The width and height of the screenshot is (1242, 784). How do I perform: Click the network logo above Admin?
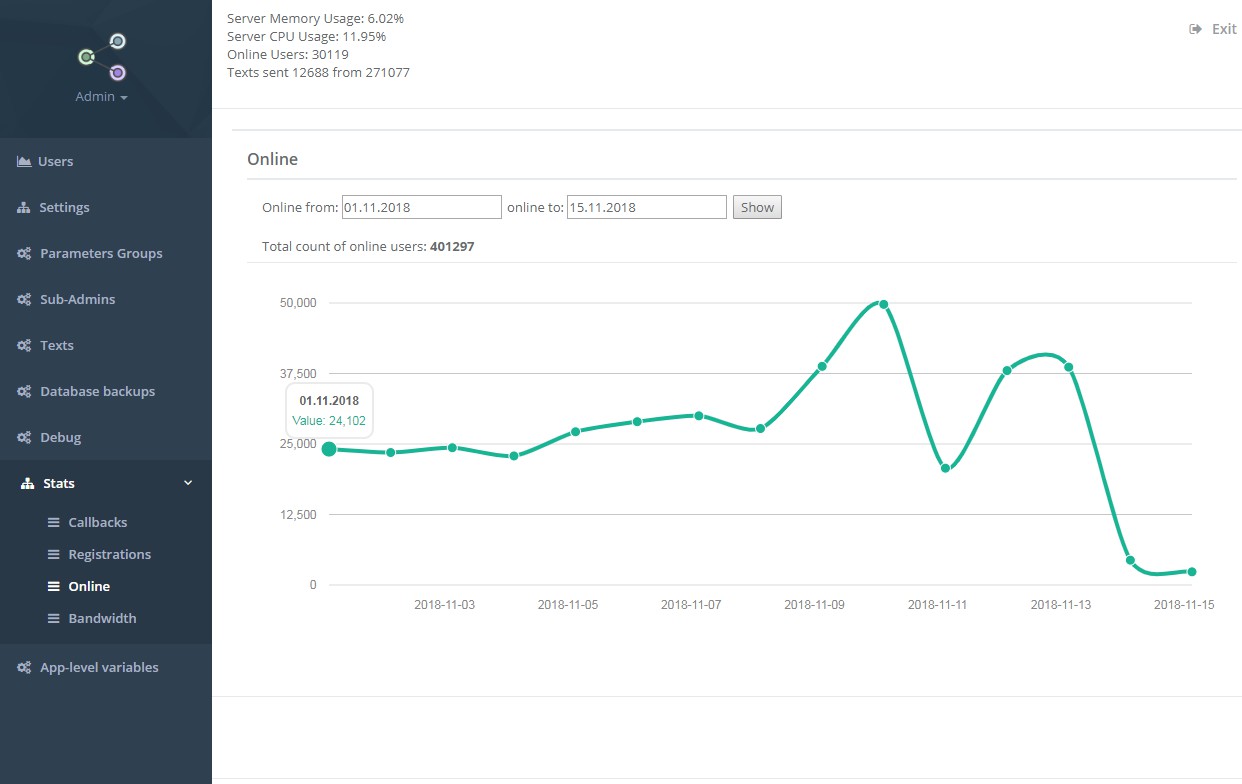pyautogui.click(x=103, y=56)
